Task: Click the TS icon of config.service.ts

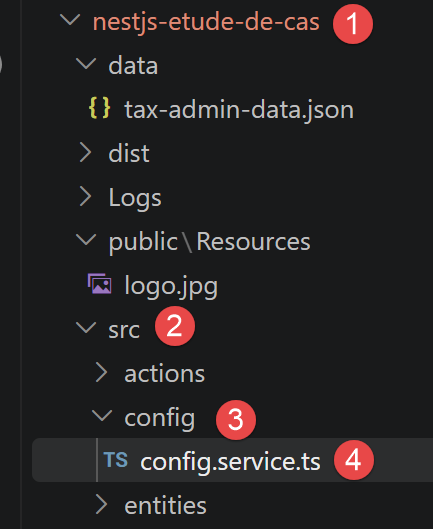Action: coord(116,460)
